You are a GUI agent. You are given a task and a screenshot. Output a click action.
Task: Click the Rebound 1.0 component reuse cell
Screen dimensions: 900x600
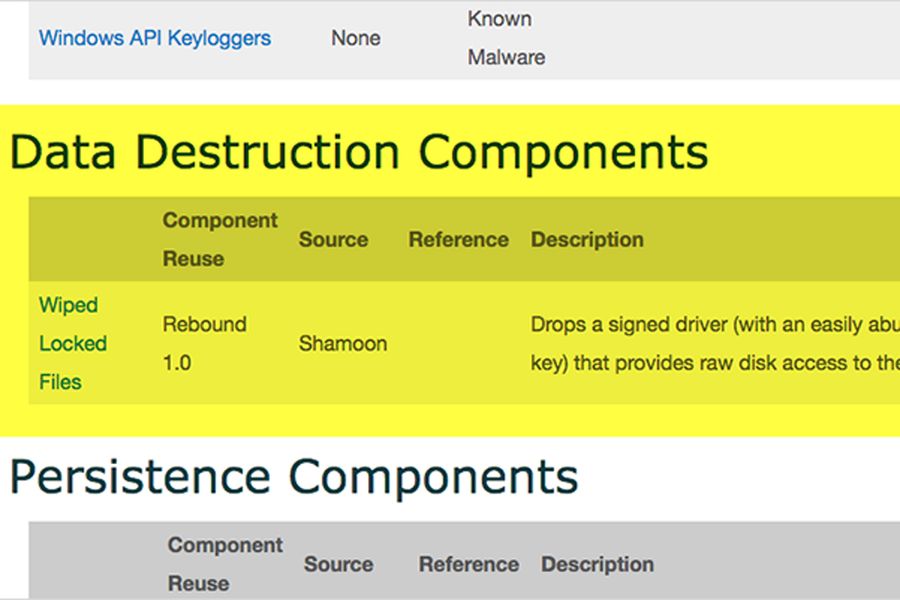point(204,343)
